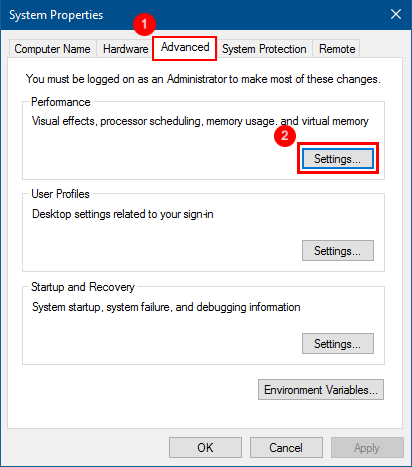
Task: Open the Hardware tab
Action: pos(125,49)
